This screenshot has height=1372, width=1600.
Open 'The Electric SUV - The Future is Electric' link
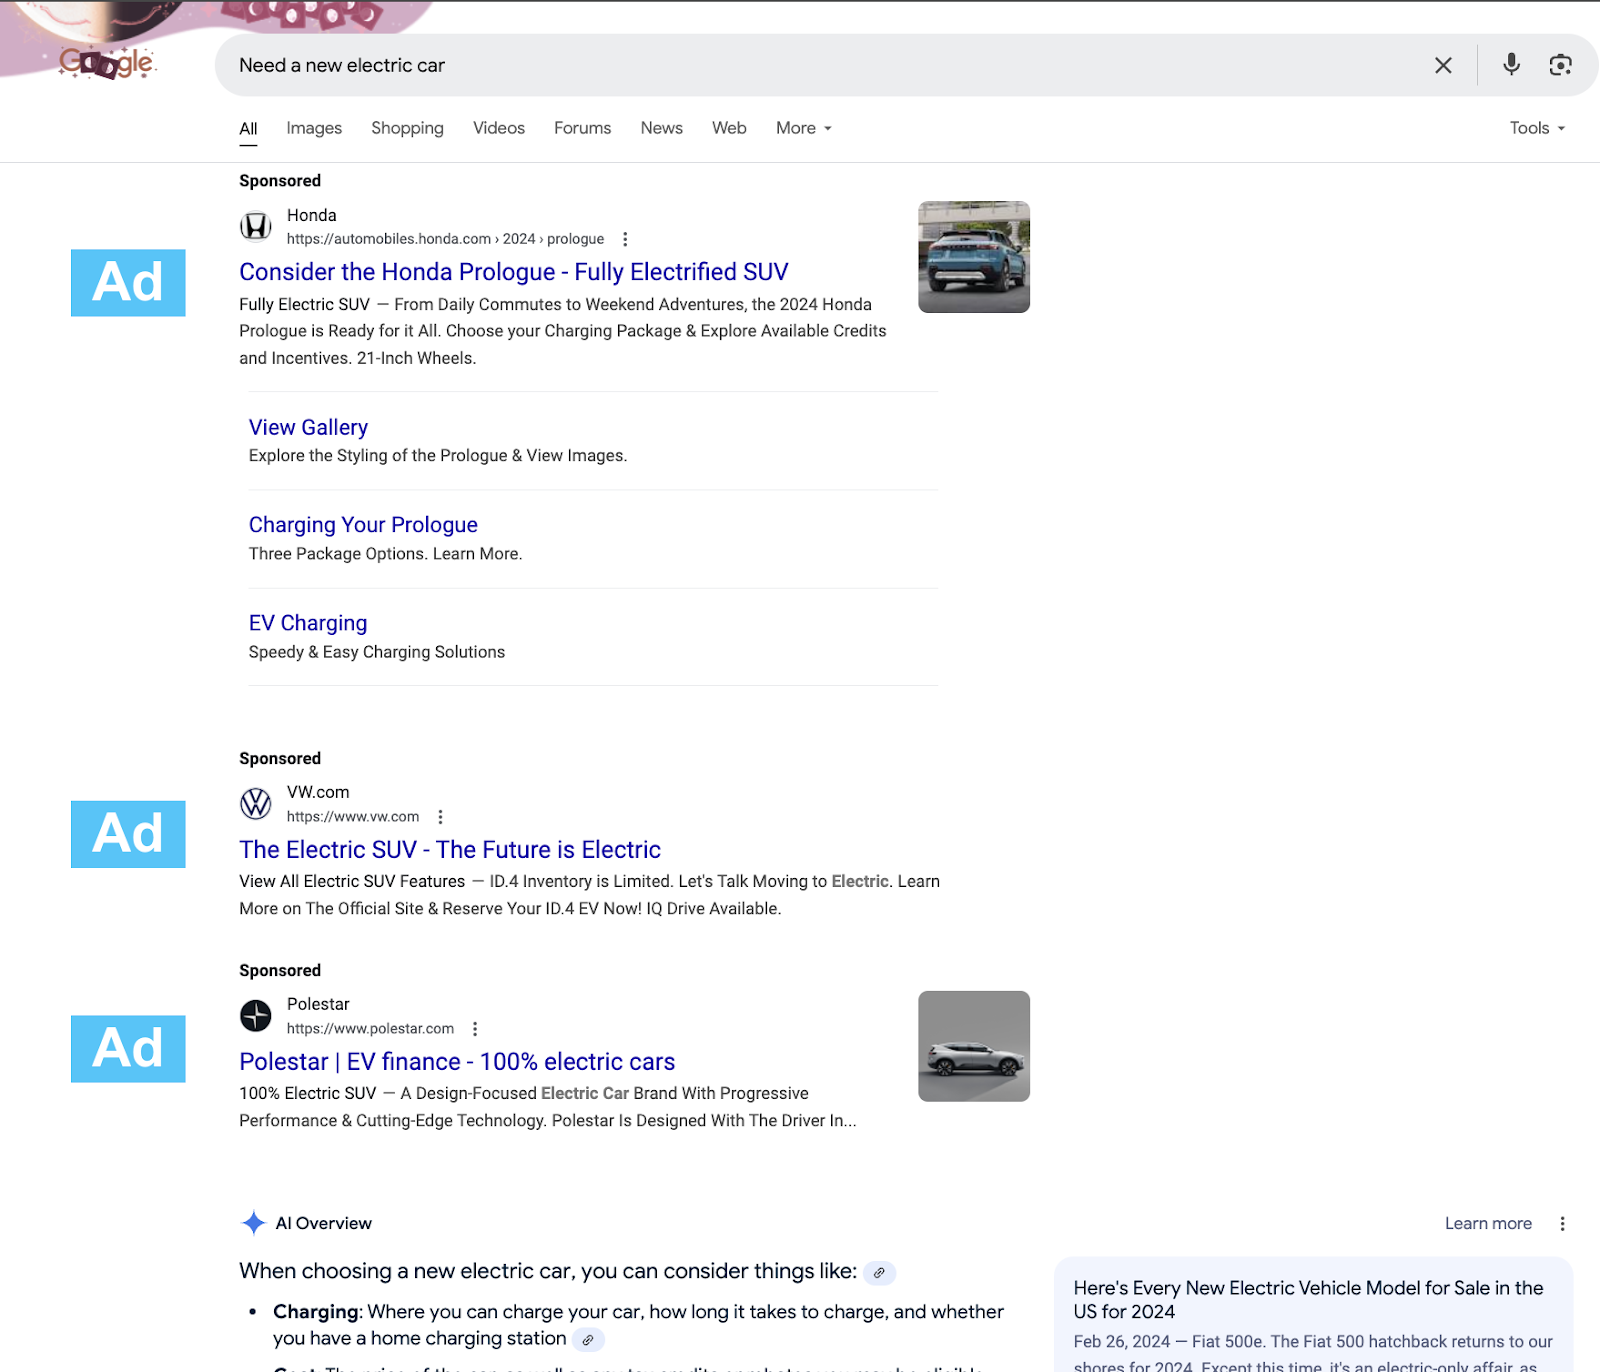[x=450, y=849]
